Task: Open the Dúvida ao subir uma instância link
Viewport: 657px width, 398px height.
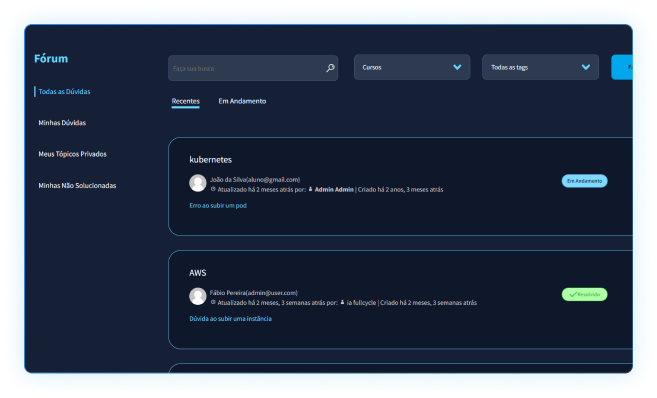Action: click(x=230, y=319)
